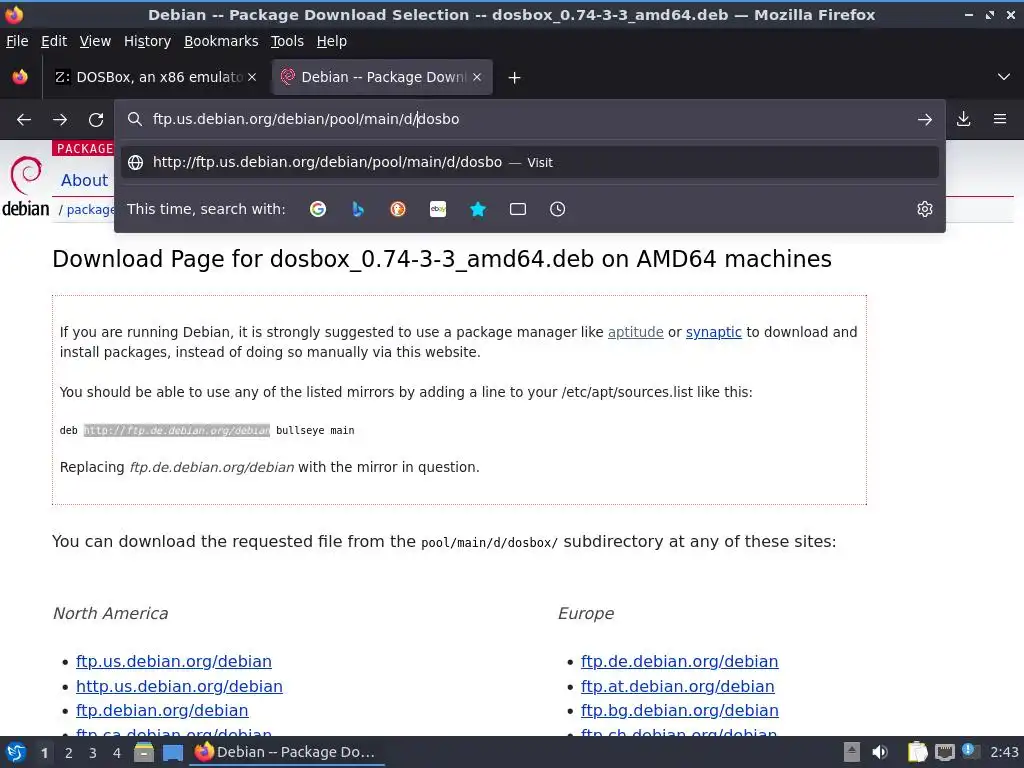
Task: Select the Visit ftp.us.debian.org suggestion
Action: [530, 163]
